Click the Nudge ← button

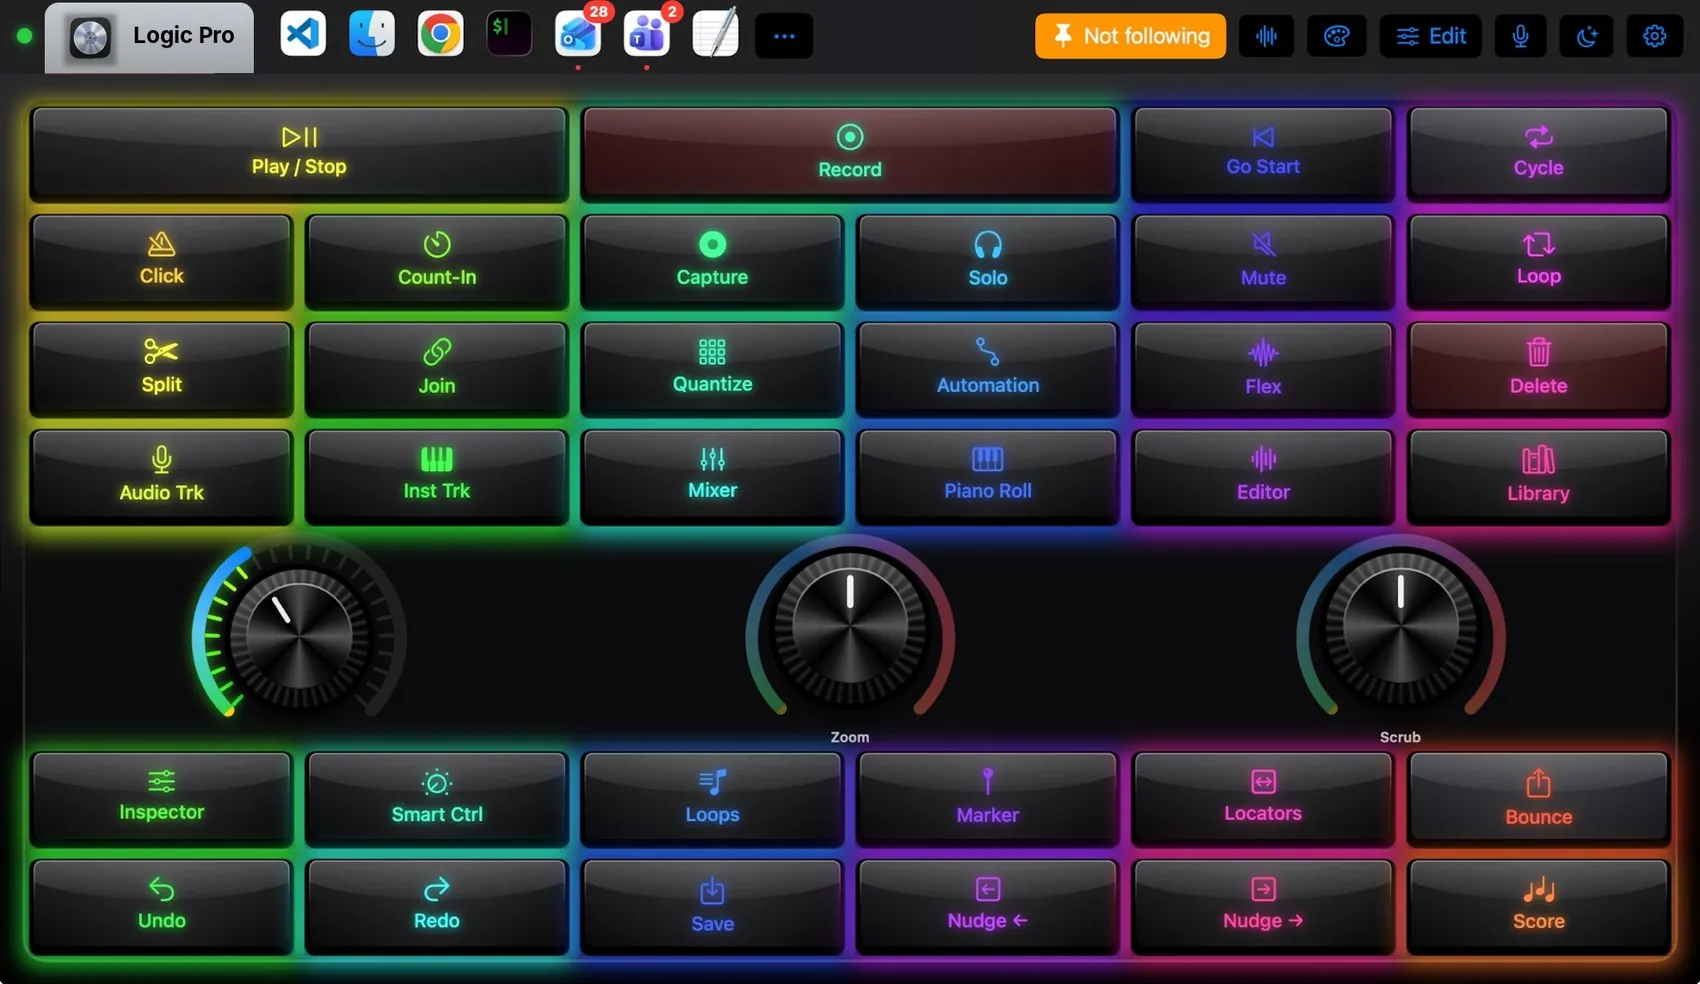point(988,907)
